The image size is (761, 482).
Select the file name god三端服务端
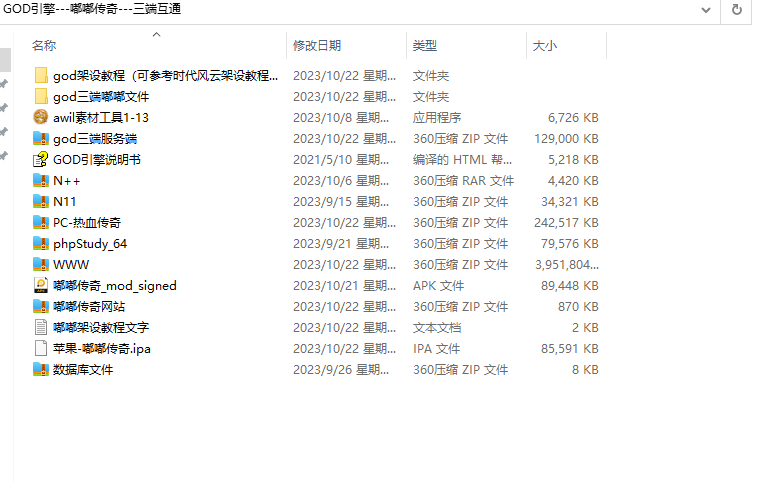tap(95, 139)
